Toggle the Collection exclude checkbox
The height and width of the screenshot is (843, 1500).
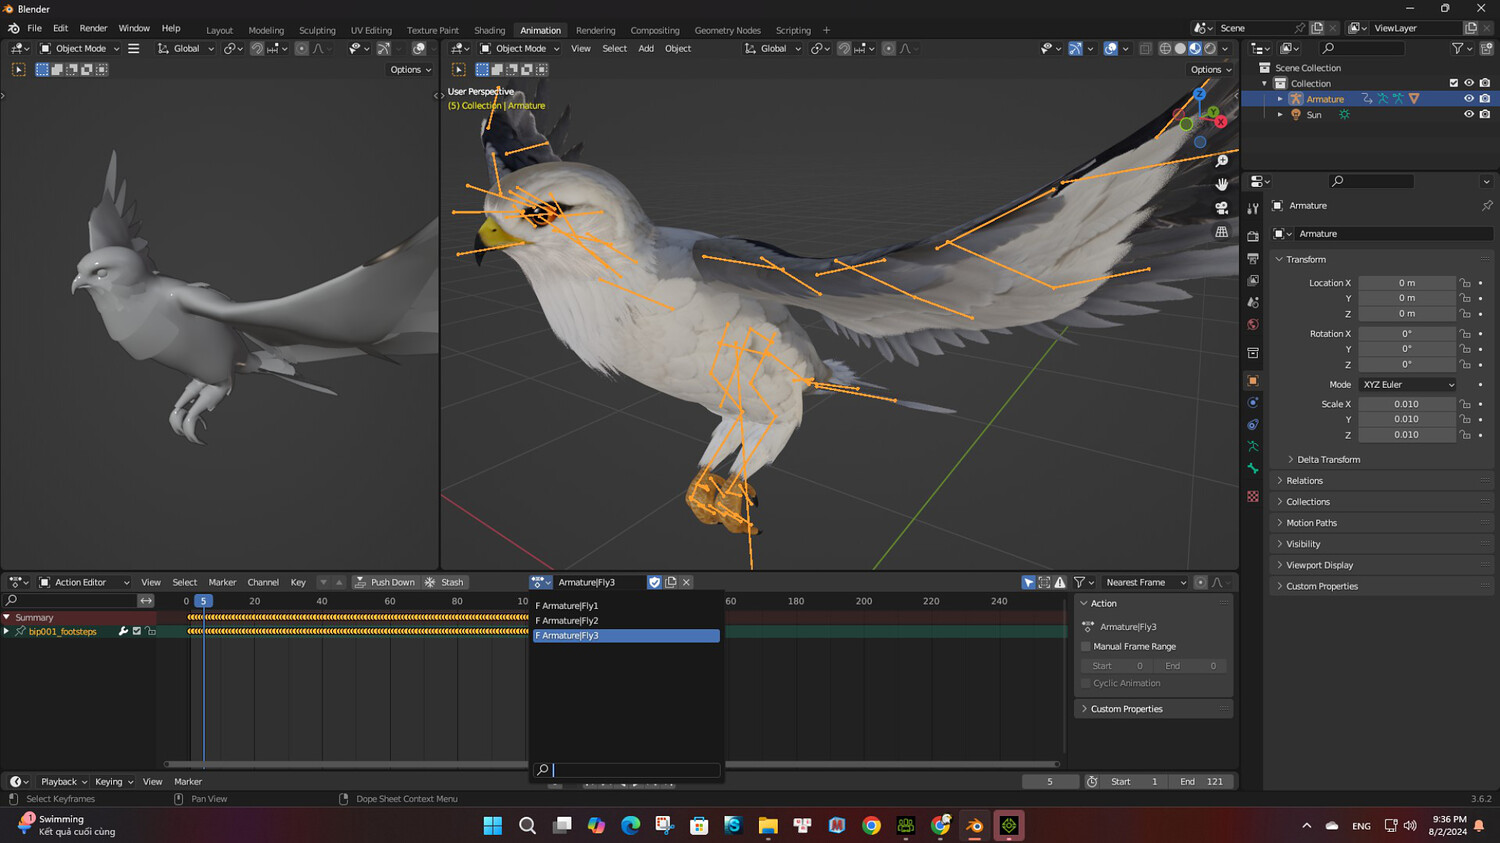tap(1453, 83)
